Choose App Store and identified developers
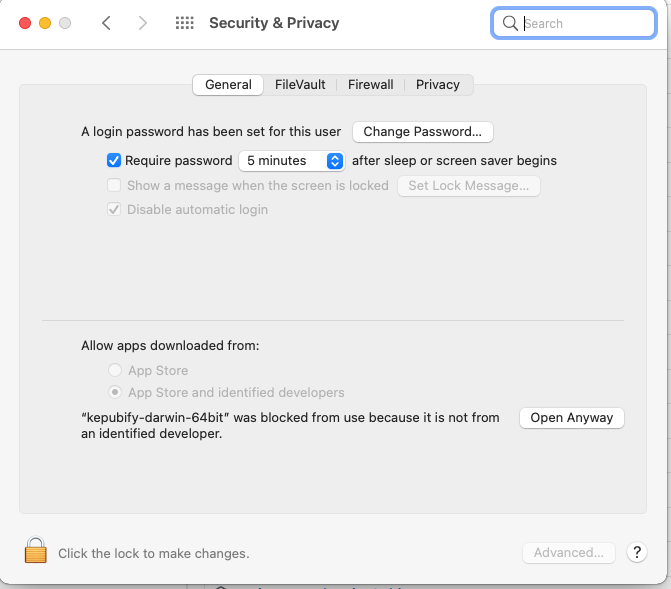The width and height of the screenshot is (671, 589). (x=115, y=393)
